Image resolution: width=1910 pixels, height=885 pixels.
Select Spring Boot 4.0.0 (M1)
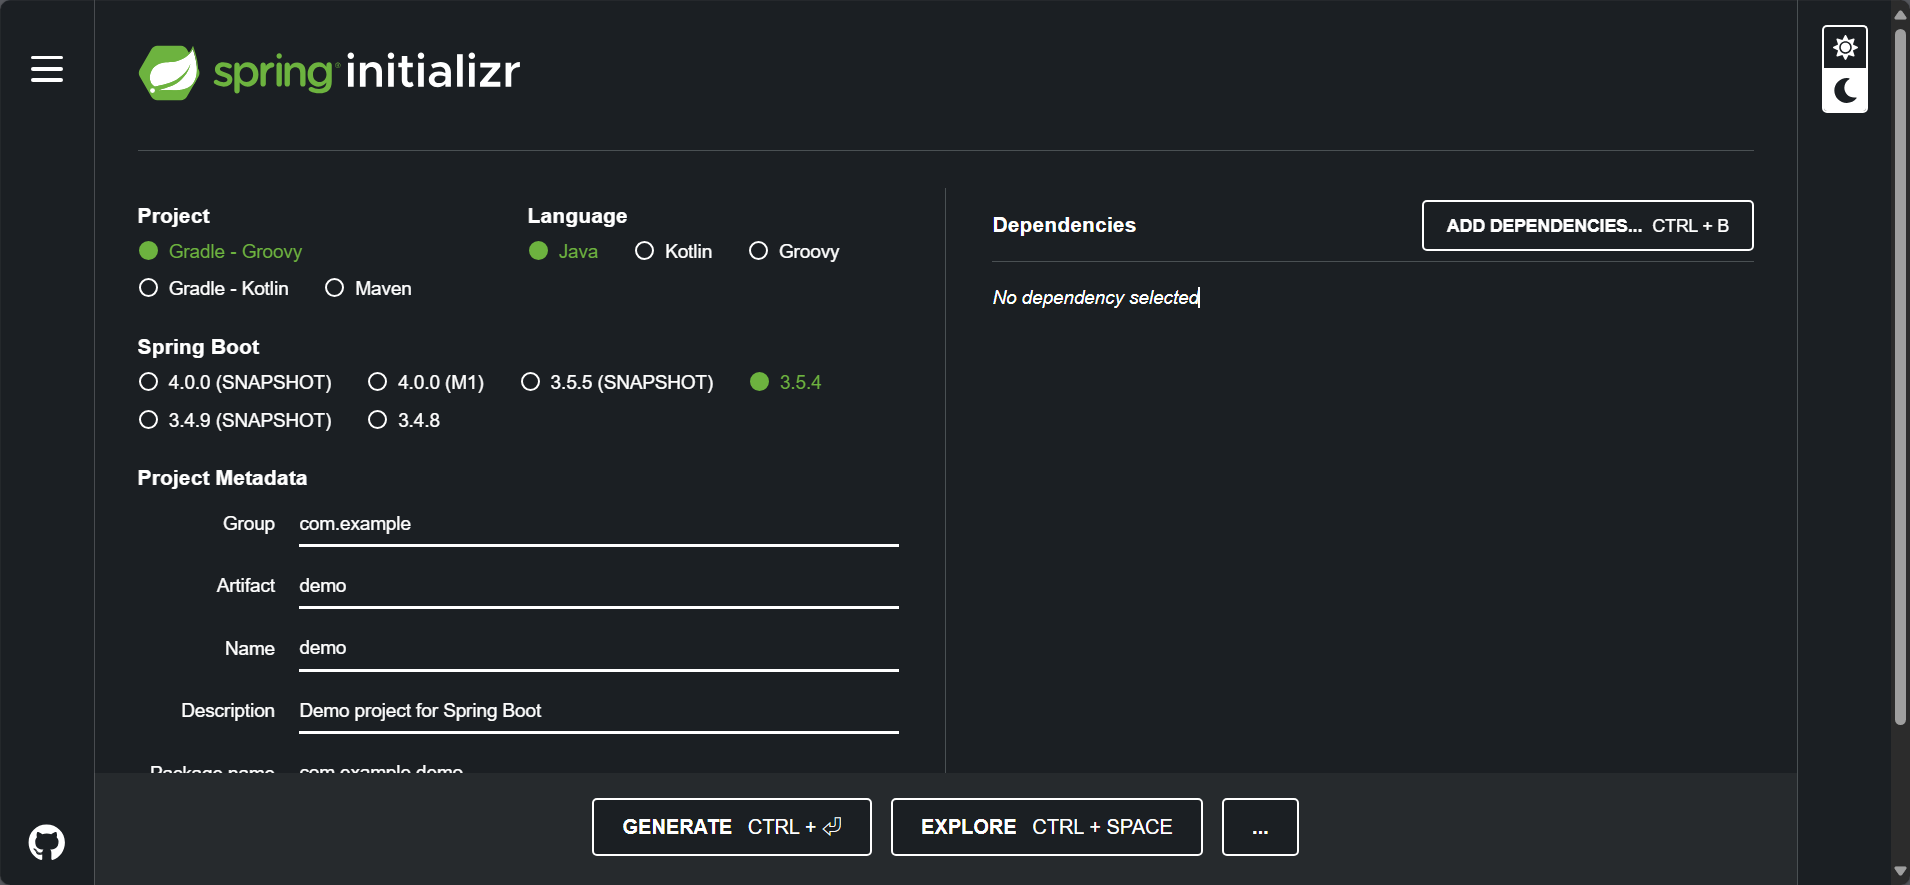426,382
